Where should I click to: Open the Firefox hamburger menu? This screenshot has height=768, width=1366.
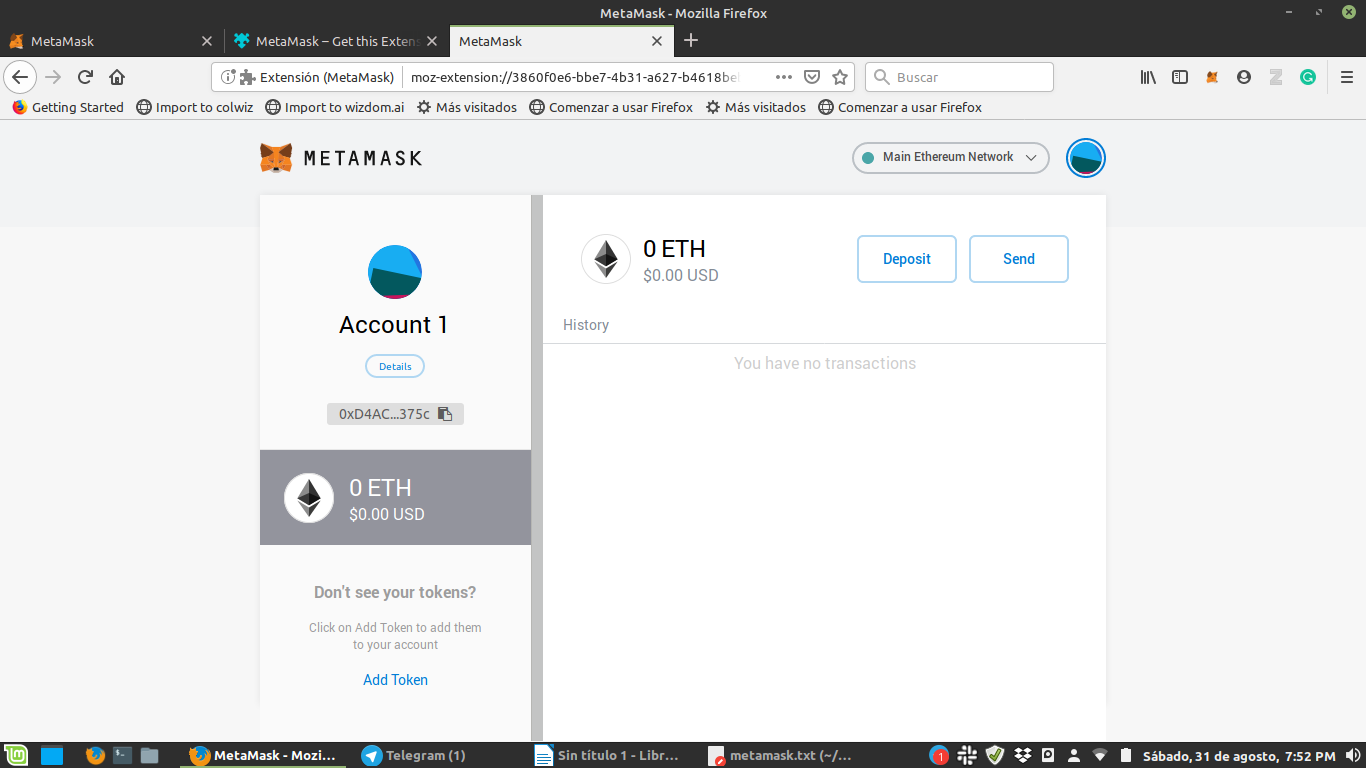[x=1347, y=77]
